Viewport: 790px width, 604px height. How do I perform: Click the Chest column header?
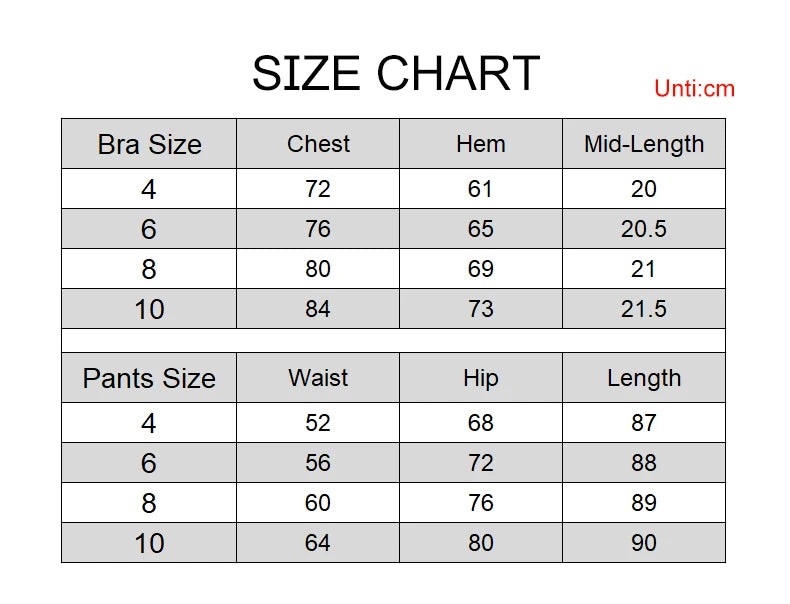[318, 144]
